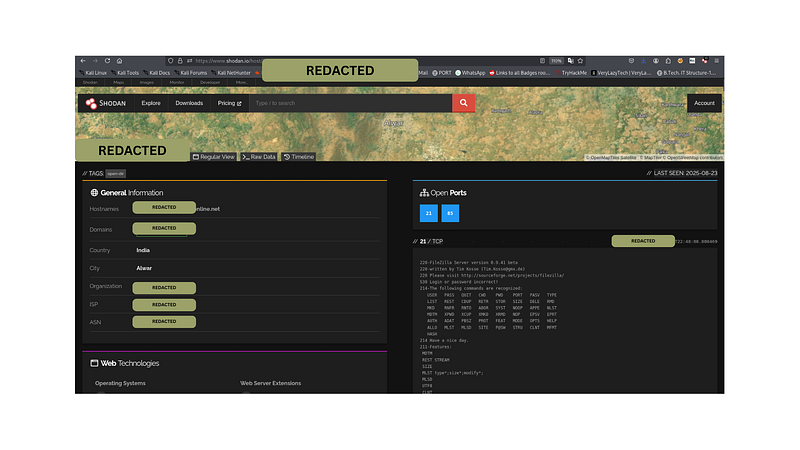Click the padlock site security icon
800x450 pixels.
[180, 61]
